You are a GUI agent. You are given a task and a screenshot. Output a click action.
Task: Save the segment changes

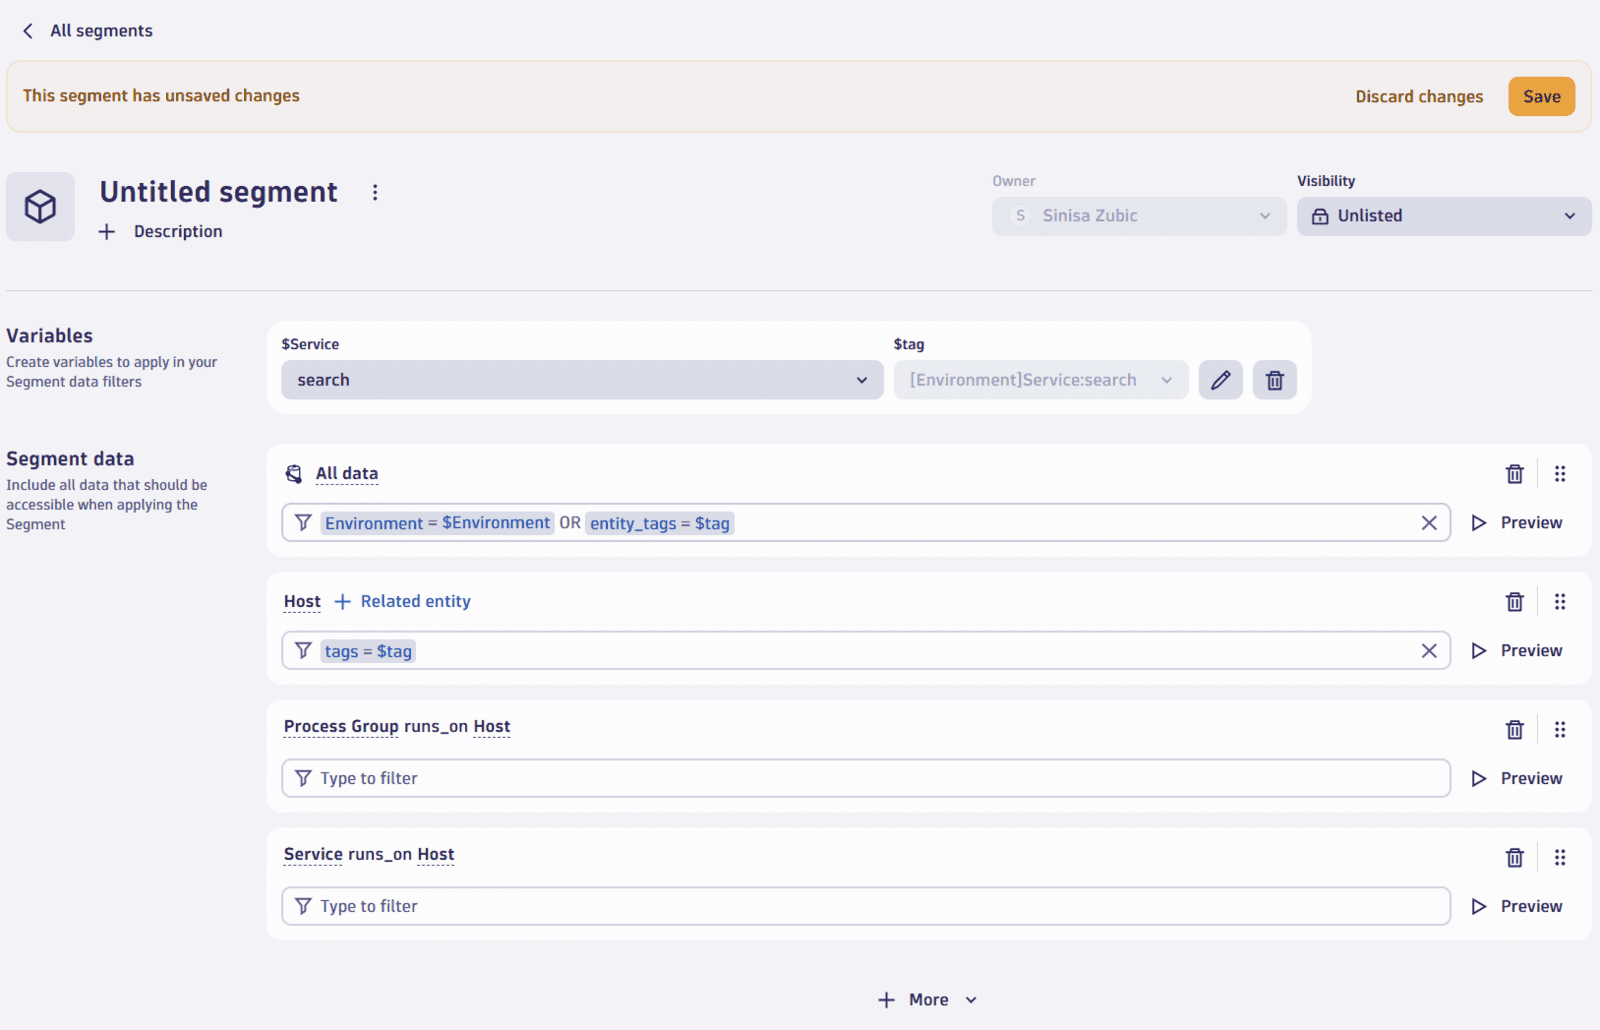1541,96
